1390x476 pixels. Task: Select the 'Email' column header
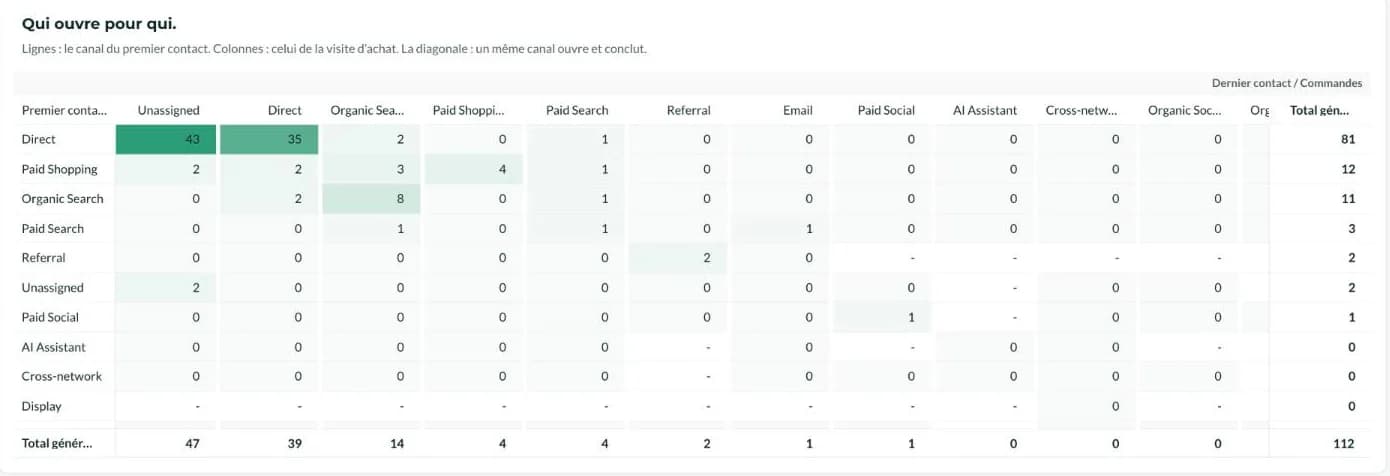click(x=798, y=110)
